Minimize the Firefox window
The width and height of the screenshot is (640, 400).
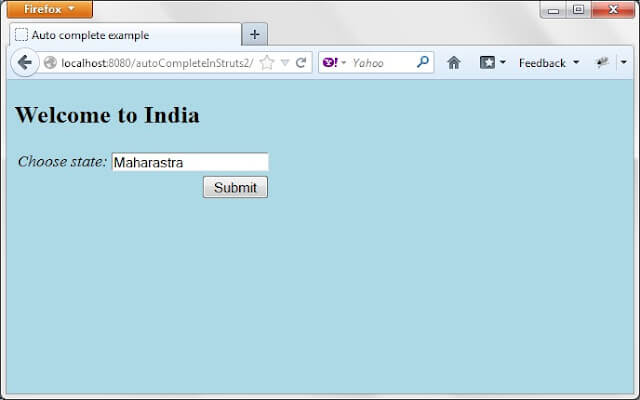coord(553,10)
